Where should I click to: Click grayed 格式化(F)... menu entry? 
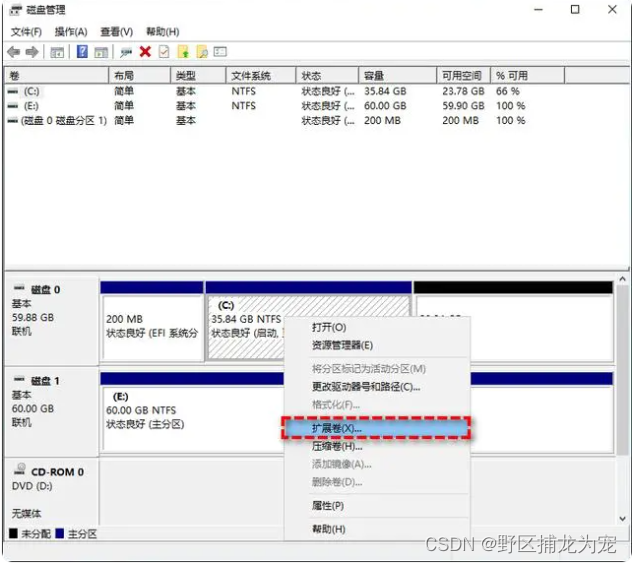point(377,405)
